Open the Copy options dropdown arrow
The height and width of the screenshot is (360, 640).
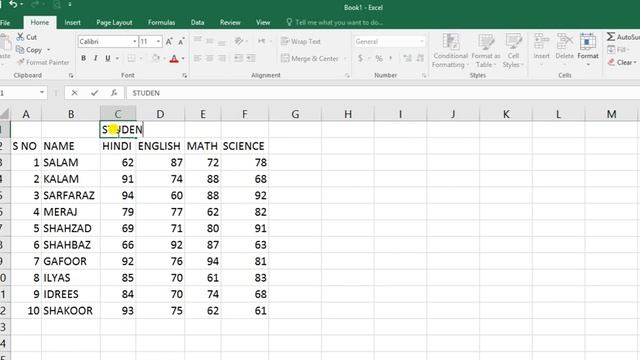(x=49, y=50)
